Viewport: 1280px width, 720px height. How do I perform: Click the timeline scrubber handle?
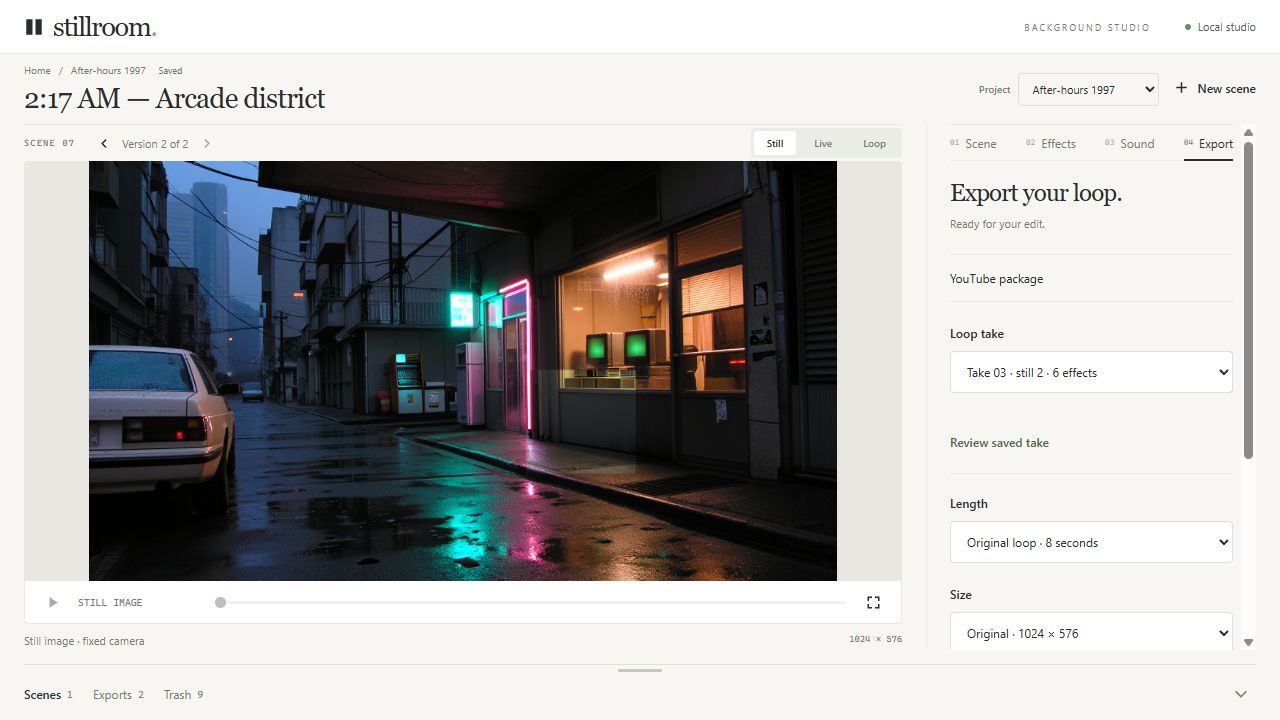click(x=220, y=602)
